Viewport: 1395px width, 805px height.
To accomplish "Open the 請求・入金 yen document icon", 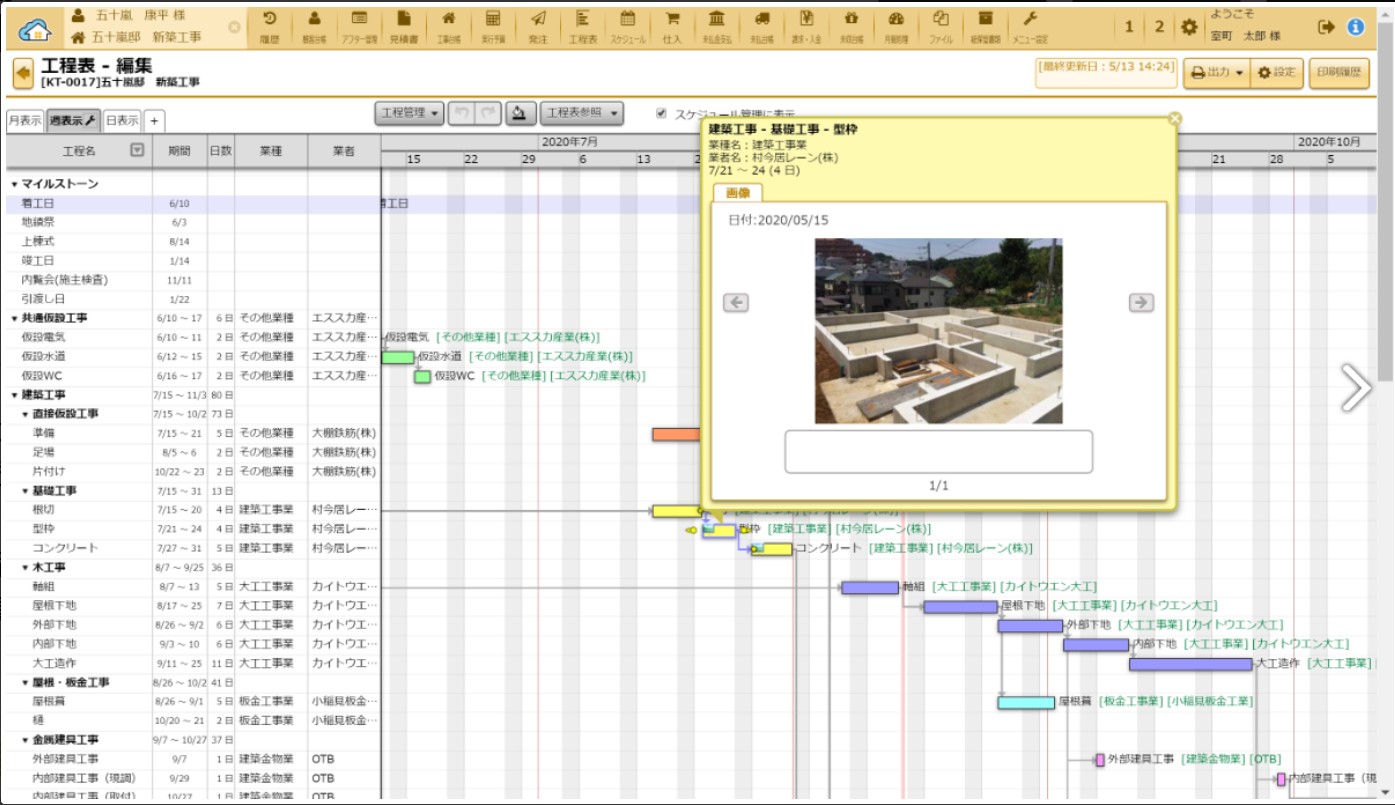I will pos(807,26).
